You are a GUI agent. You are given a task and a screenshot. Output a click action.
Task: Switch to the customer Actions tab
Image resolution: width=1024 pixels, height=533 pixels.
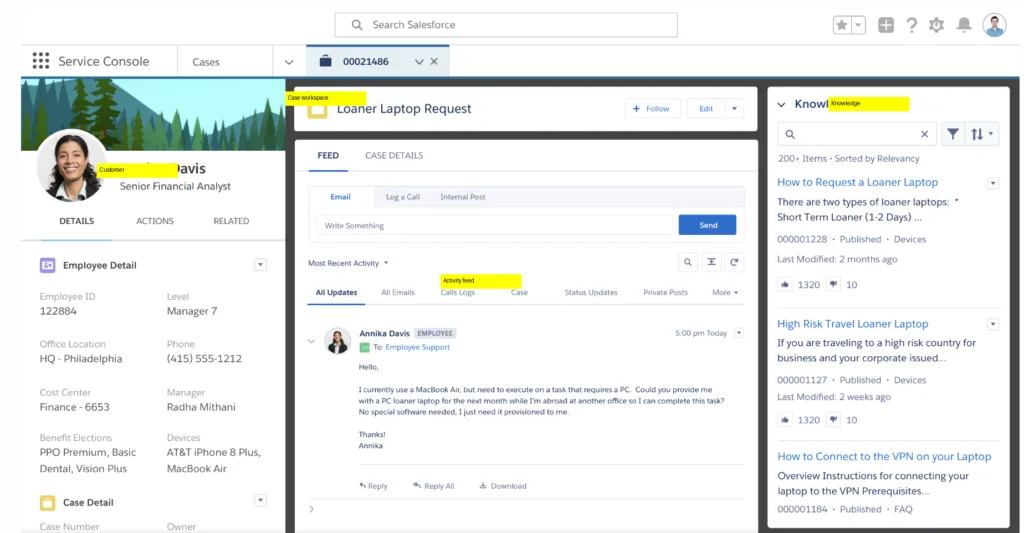click(x=155, y=221)
